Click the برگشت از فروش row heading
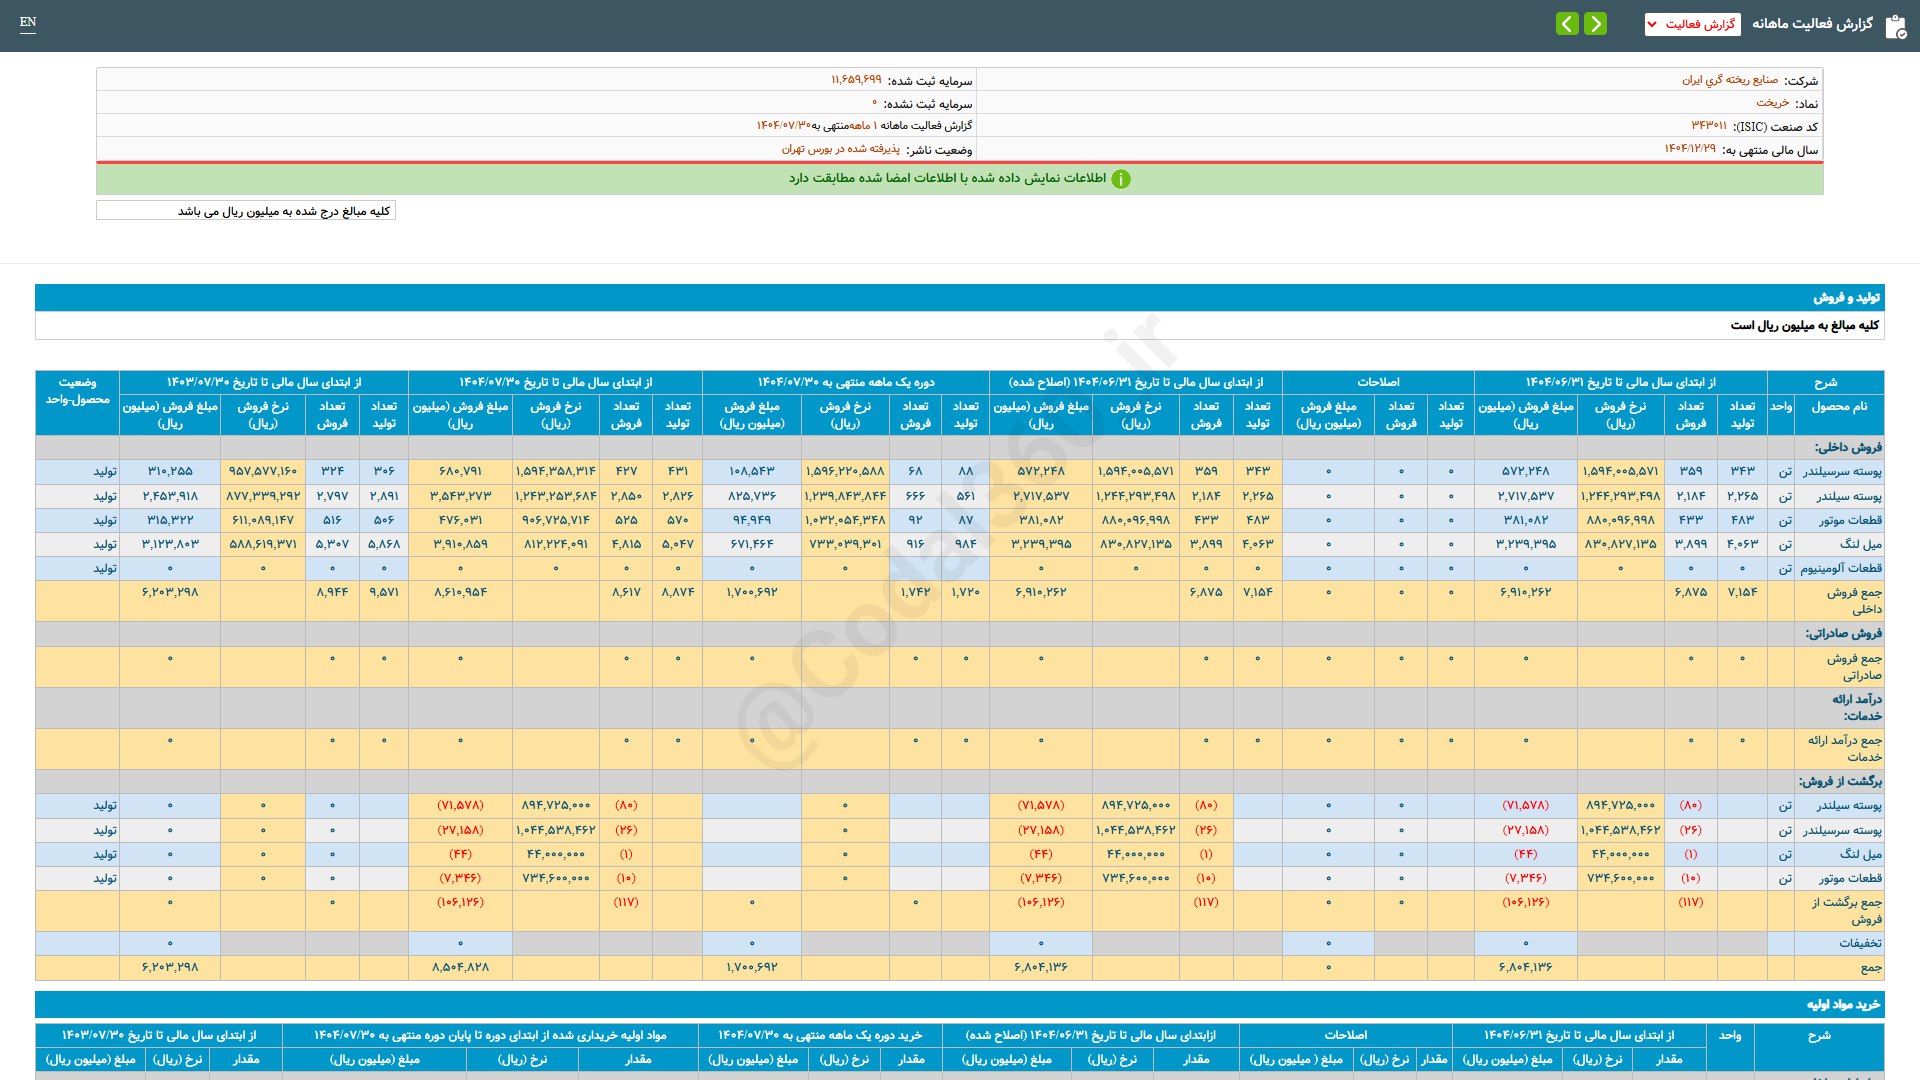Viewport: 1920px width, 1080px height. tap(1840, 781)
